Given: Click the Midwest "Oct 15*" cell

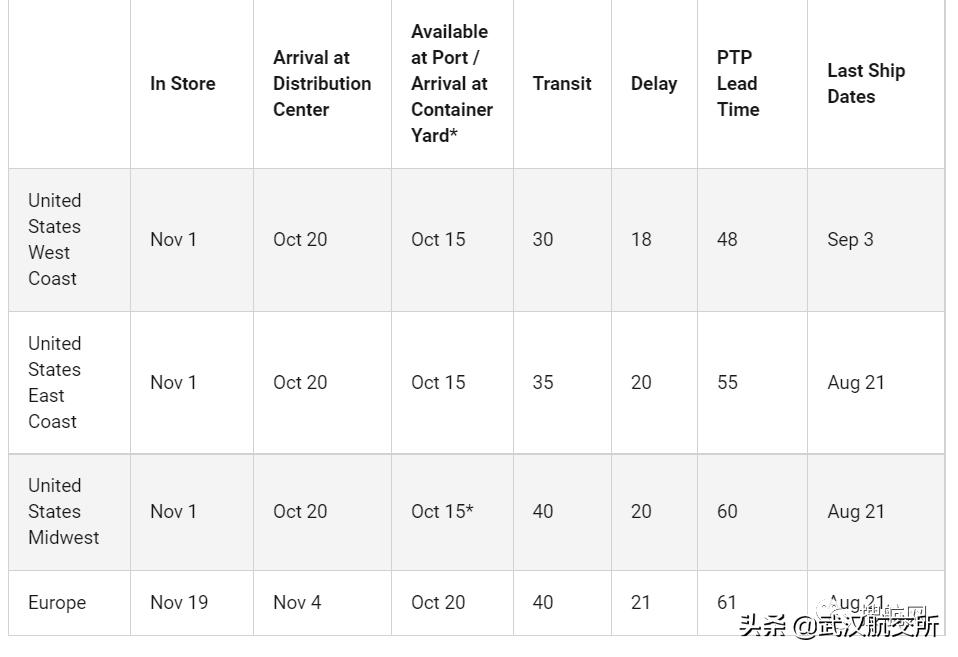Looking at the screenshot, I should pyautogui.click(x=442, y=511).
